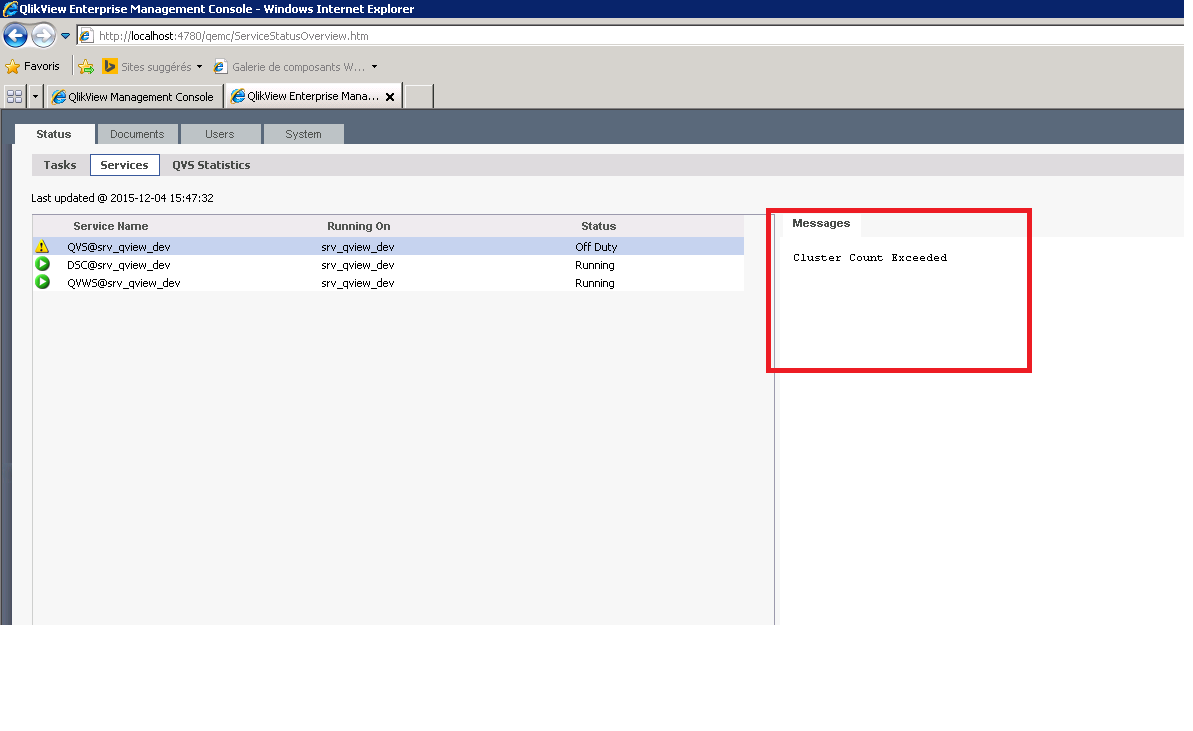Open the QVS Statistics sub-tab

[212, 165]
